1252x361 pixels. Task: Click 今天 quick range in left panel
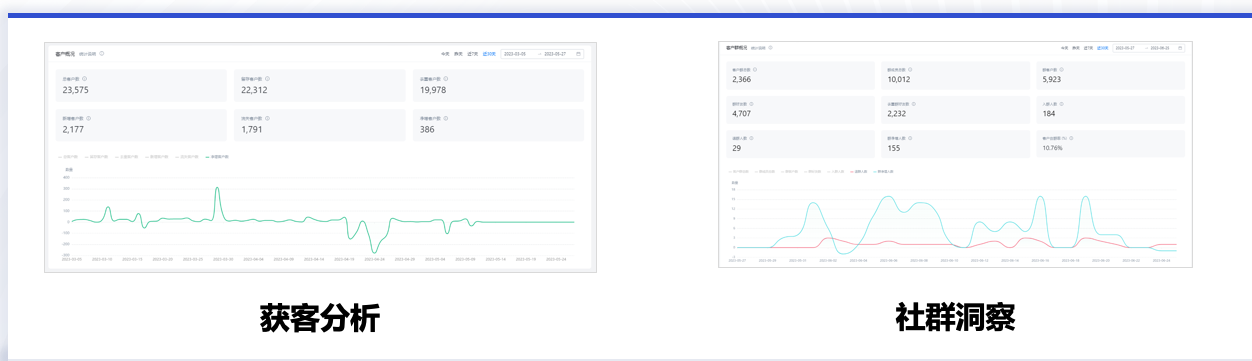point(445,53)
